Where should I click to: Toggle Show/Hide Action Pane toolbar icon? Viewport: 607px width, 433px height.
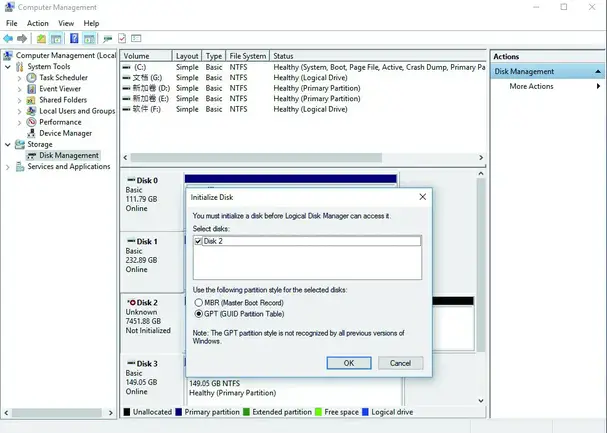(89, 39)
